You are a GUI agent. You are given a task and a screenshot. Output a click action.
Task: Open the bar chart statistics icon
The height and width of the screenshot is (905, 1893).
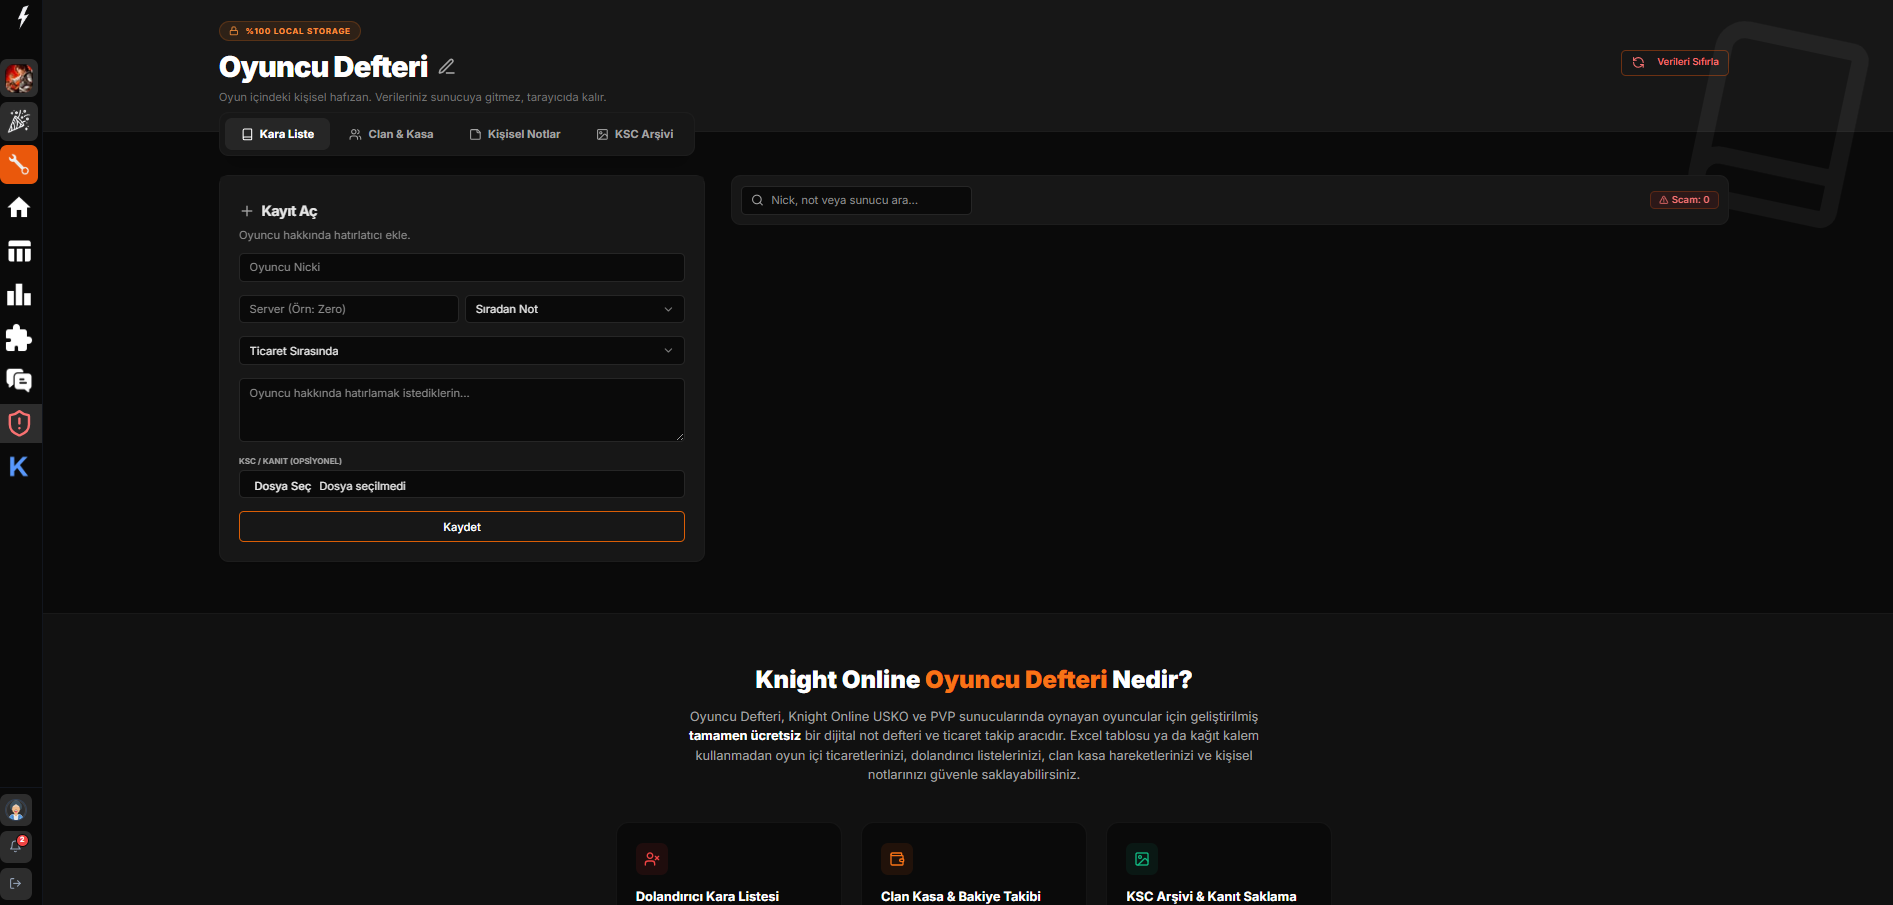[x=19, y=294]
